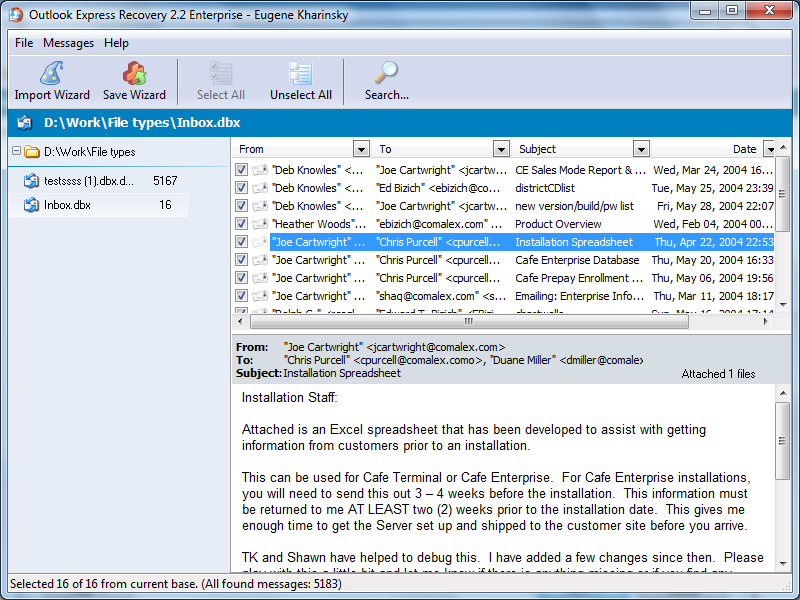Minimize the Outlook Express Recovery window
The width and height of the screenshot is (800, 600).
point(705,11)
